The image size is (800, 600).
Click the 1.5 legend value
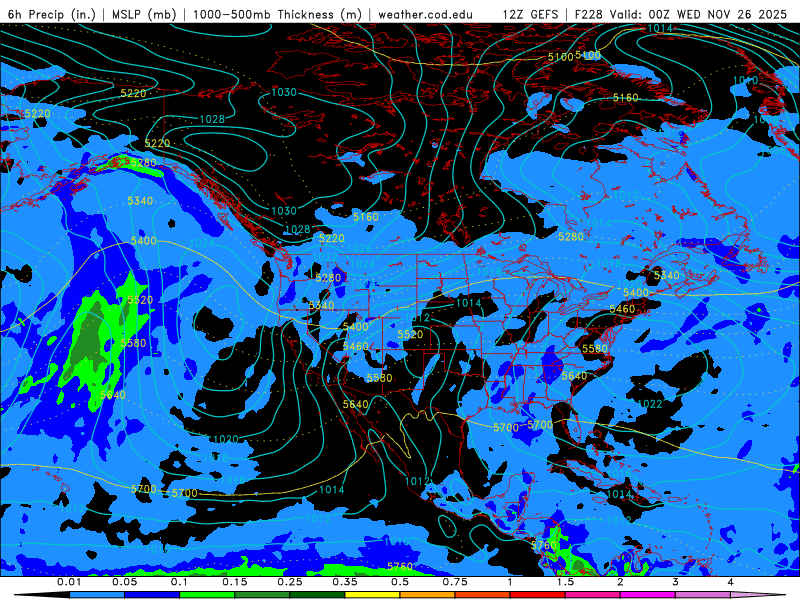(x=565, y=582)
